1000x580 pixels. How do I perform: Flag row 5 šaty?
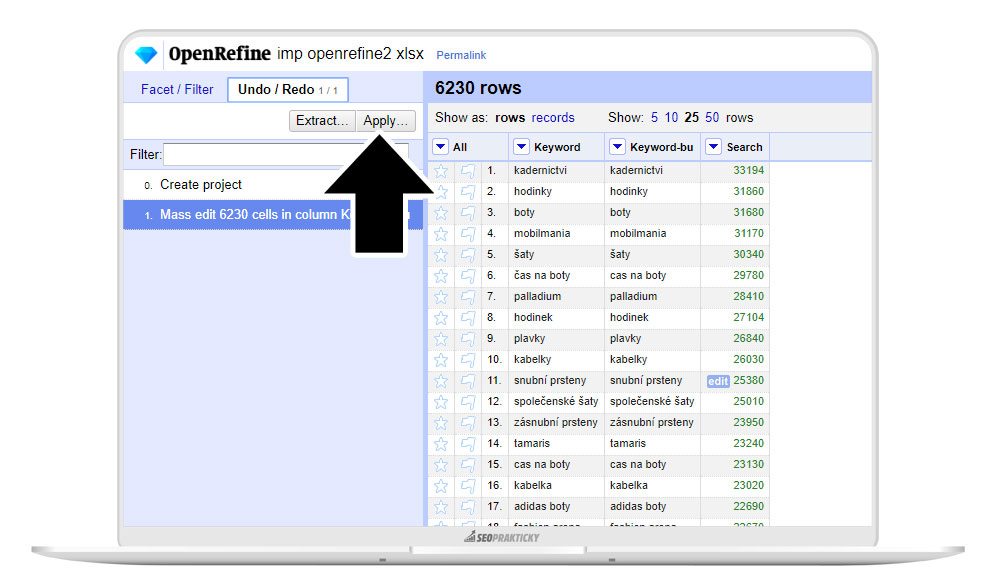pos(467,255)
